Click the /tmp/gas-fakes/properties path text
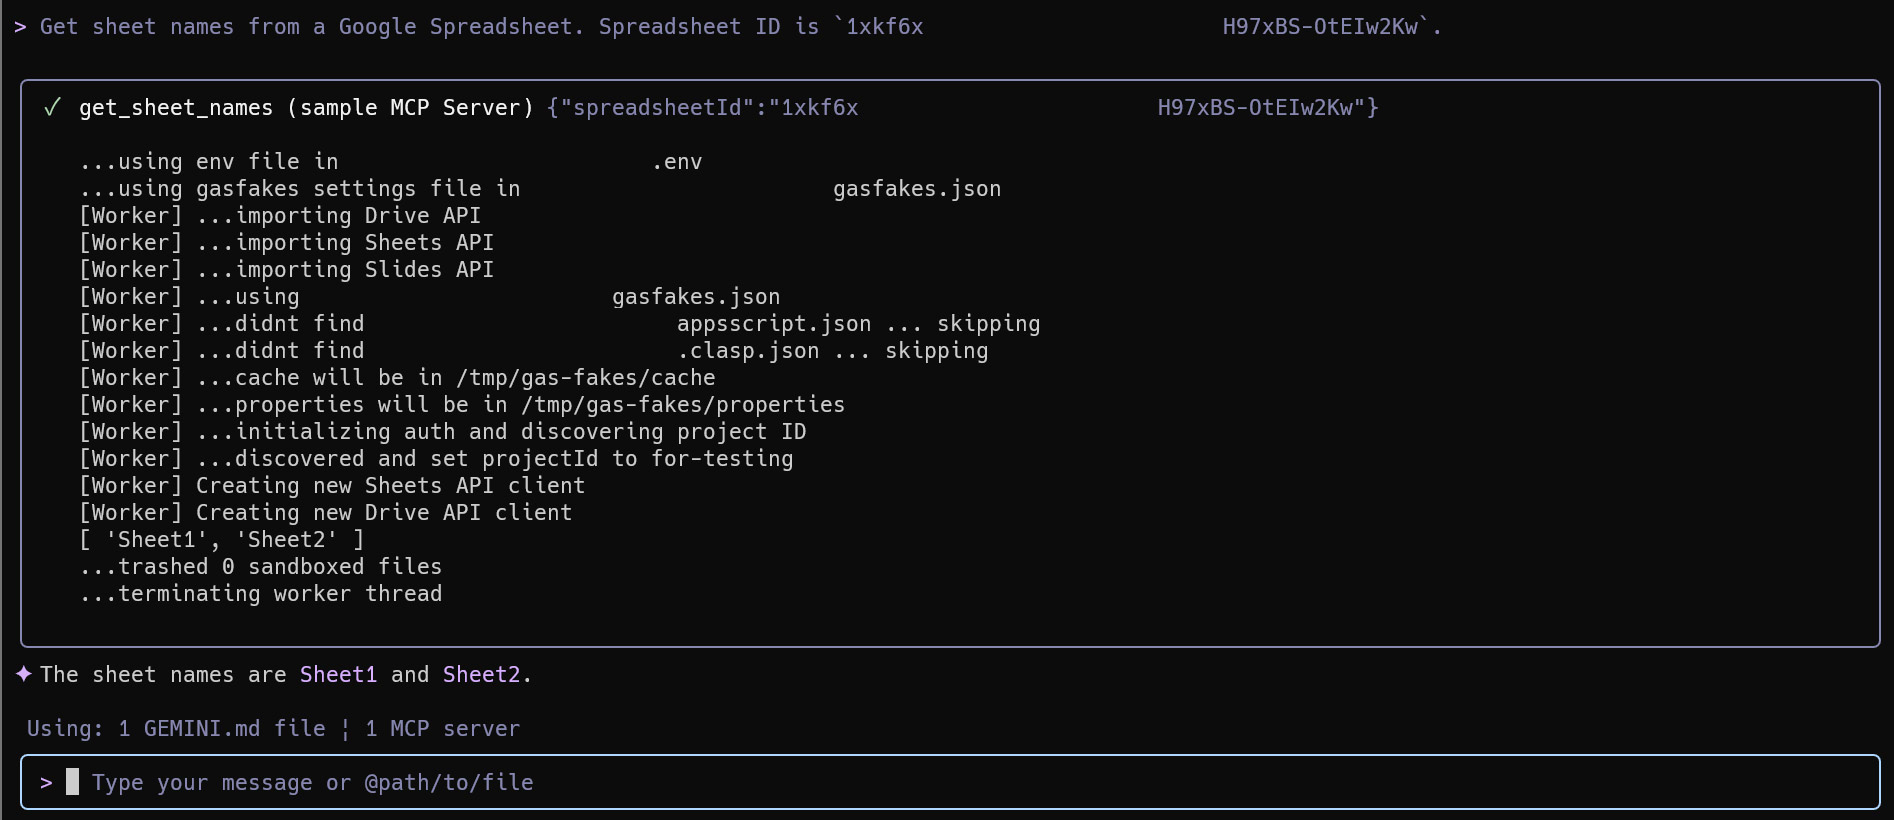 (682, 405)
